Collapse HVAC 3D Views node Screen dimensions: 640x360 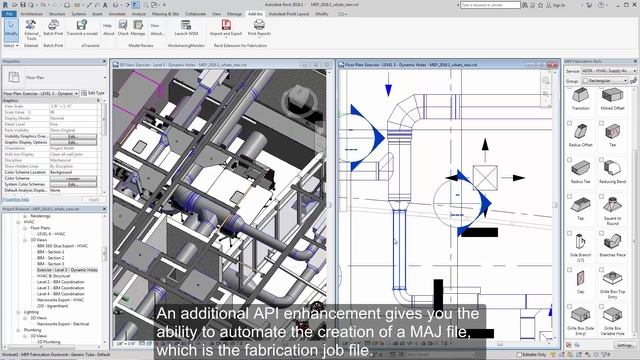(x=25, y=240)
